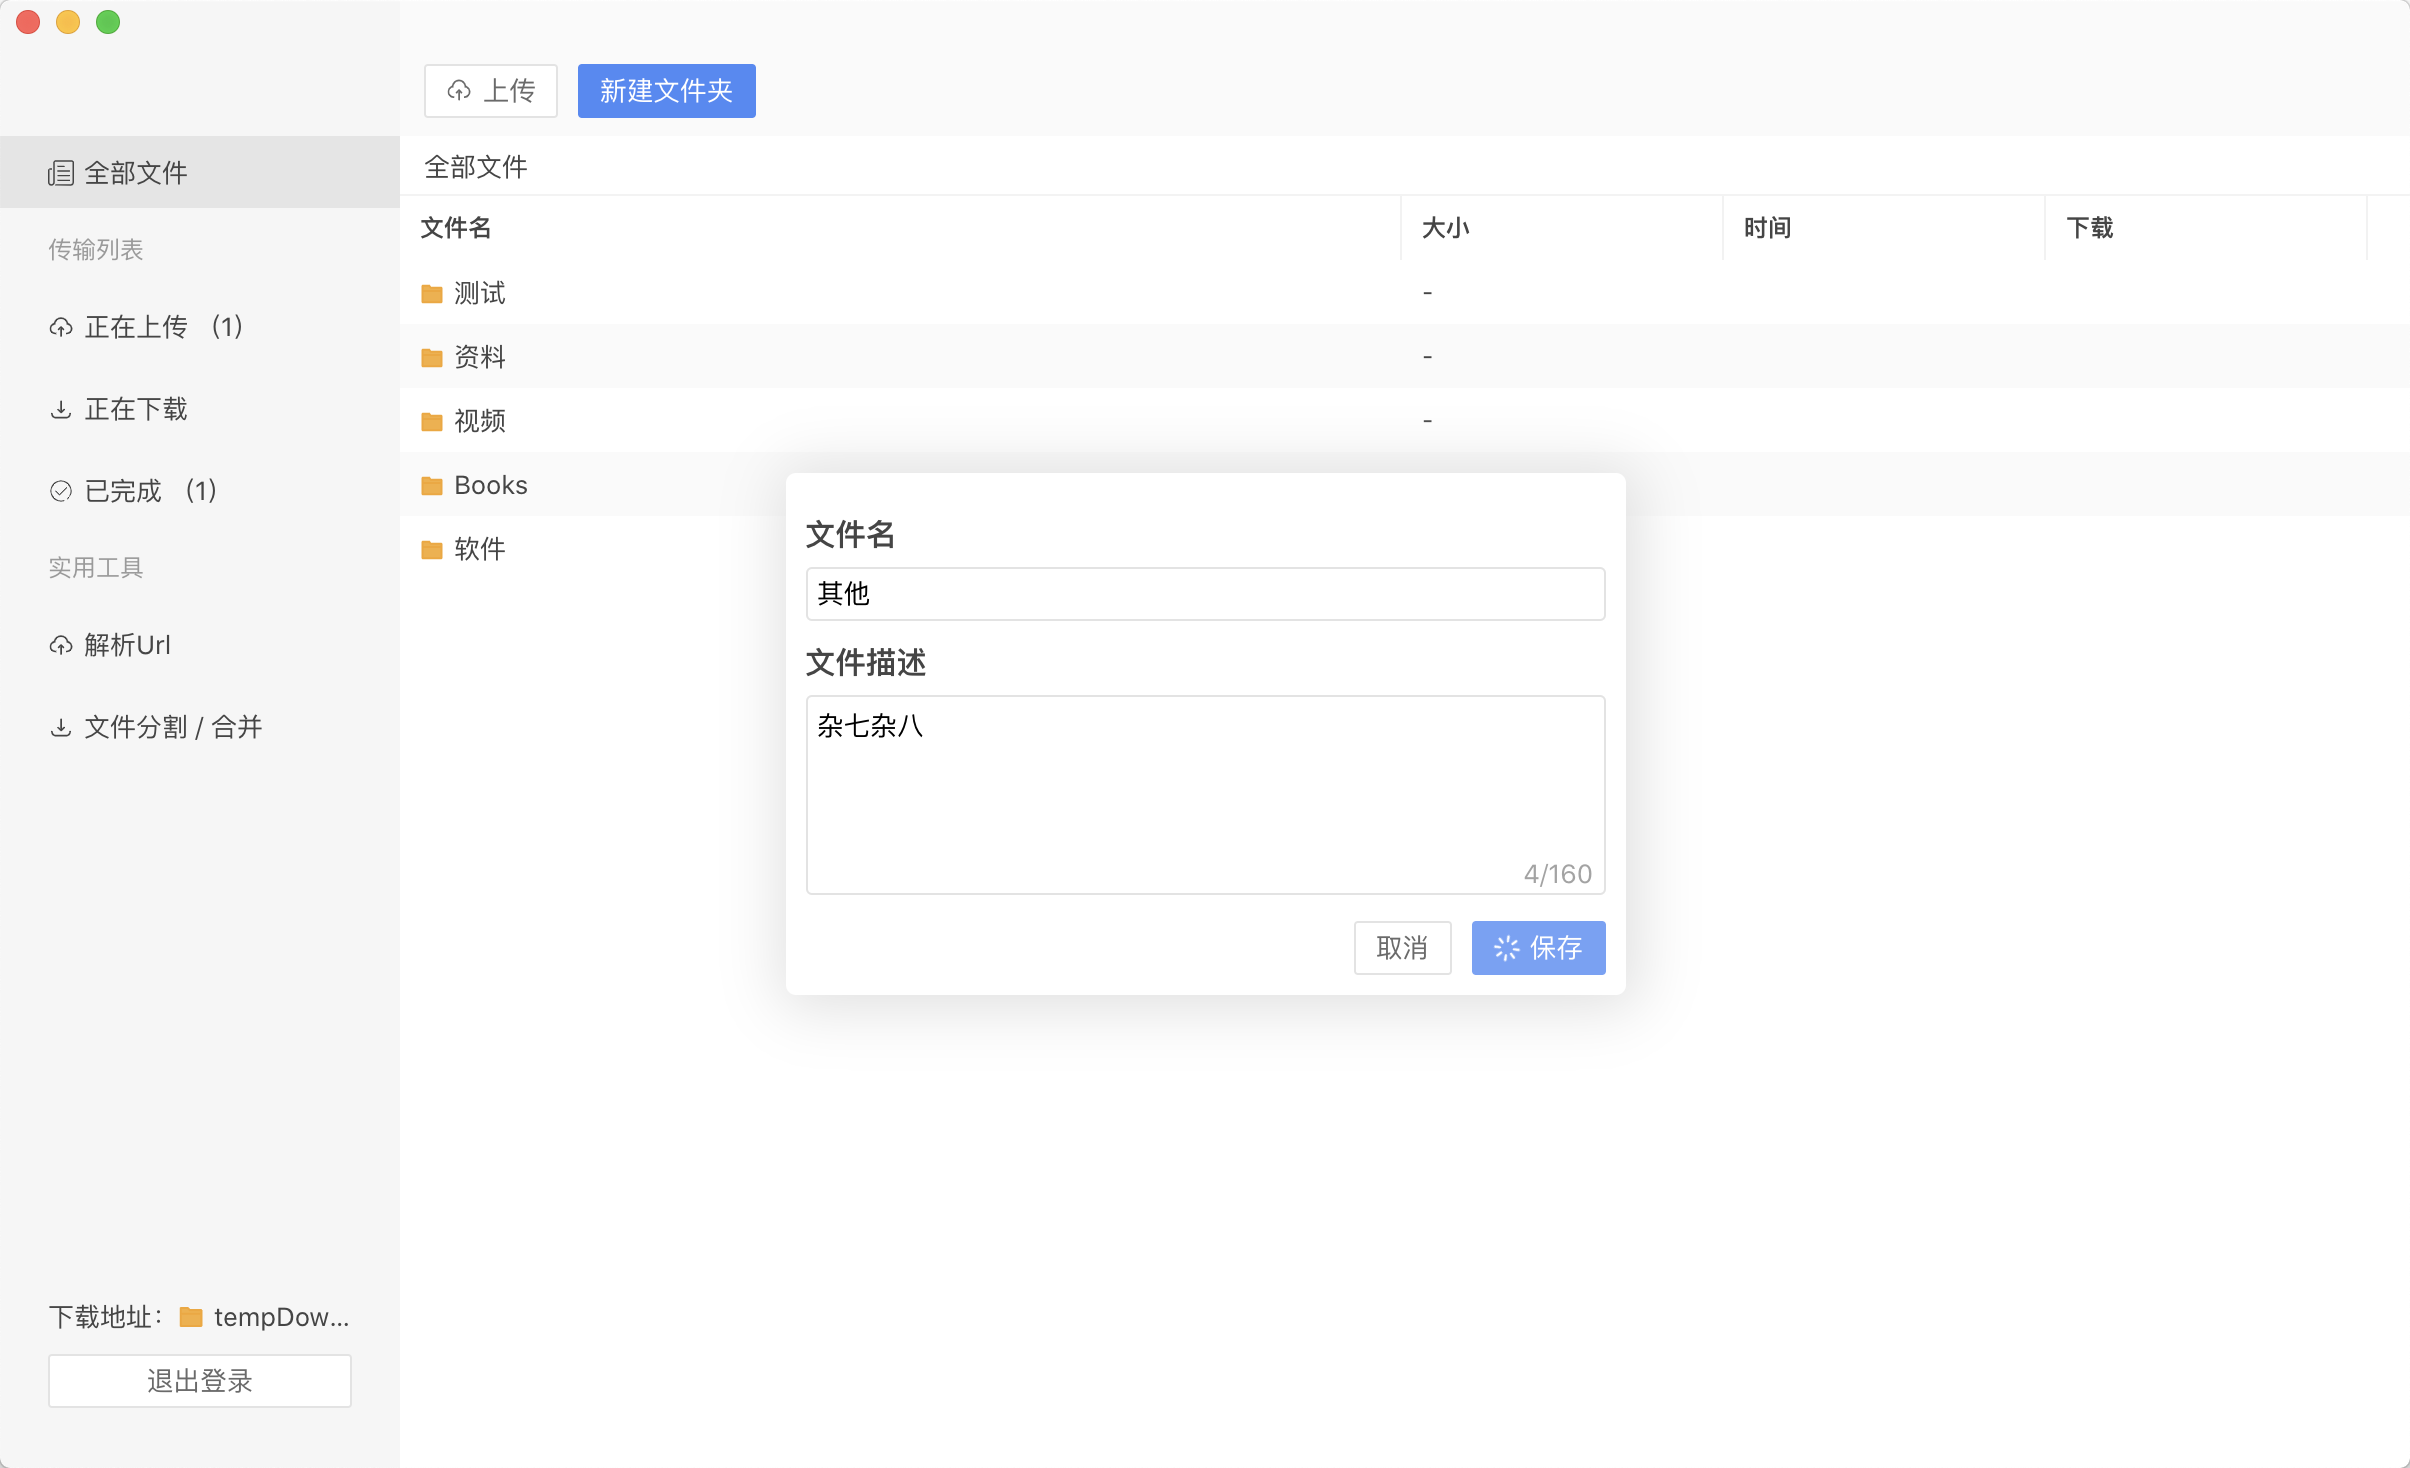Open the 软件 folder
The image size is (2410, 1468).
[480, 549]
